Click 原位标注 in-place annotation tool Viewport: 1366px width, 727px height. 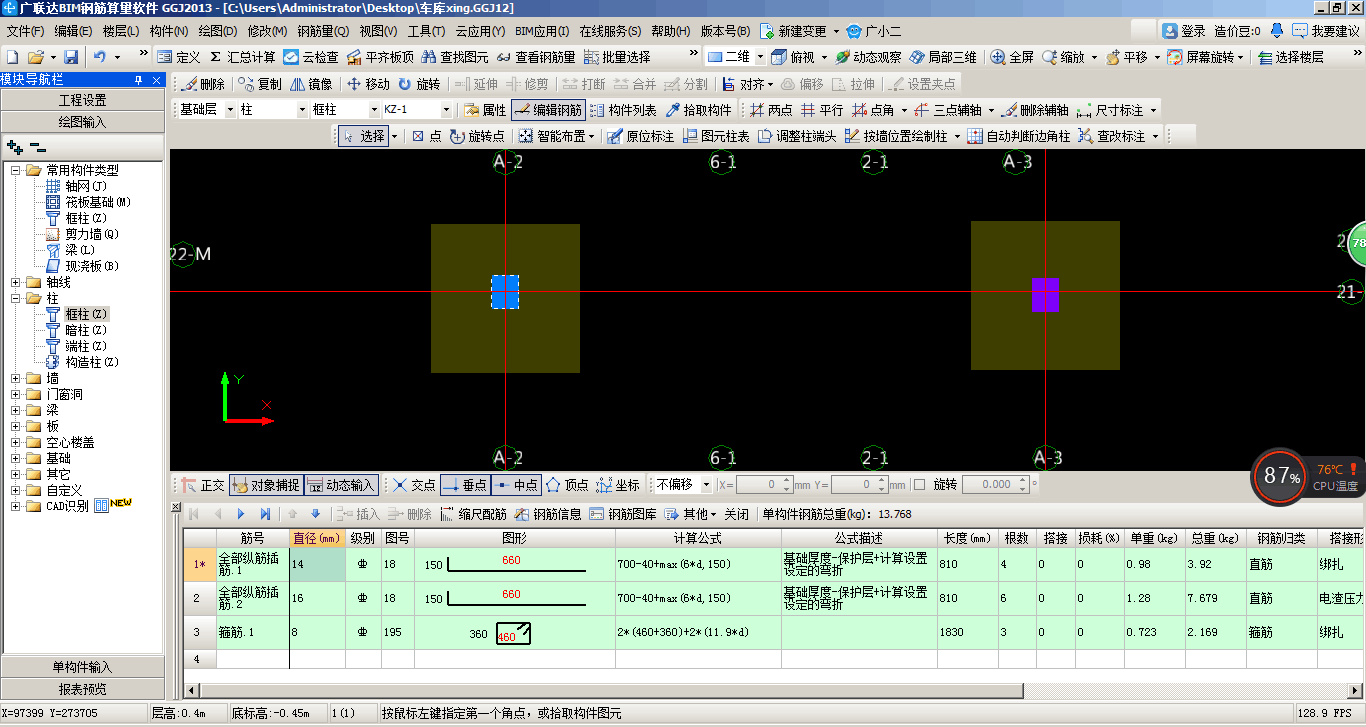click(640, 136)
